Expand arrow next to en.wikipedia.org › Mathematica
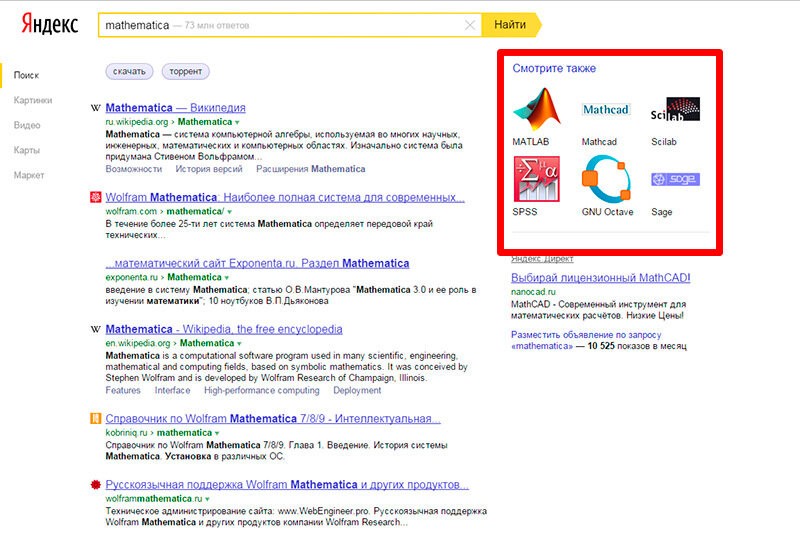Image resolution: width=800 pixels, height=544 pixels. click(239, 343)
